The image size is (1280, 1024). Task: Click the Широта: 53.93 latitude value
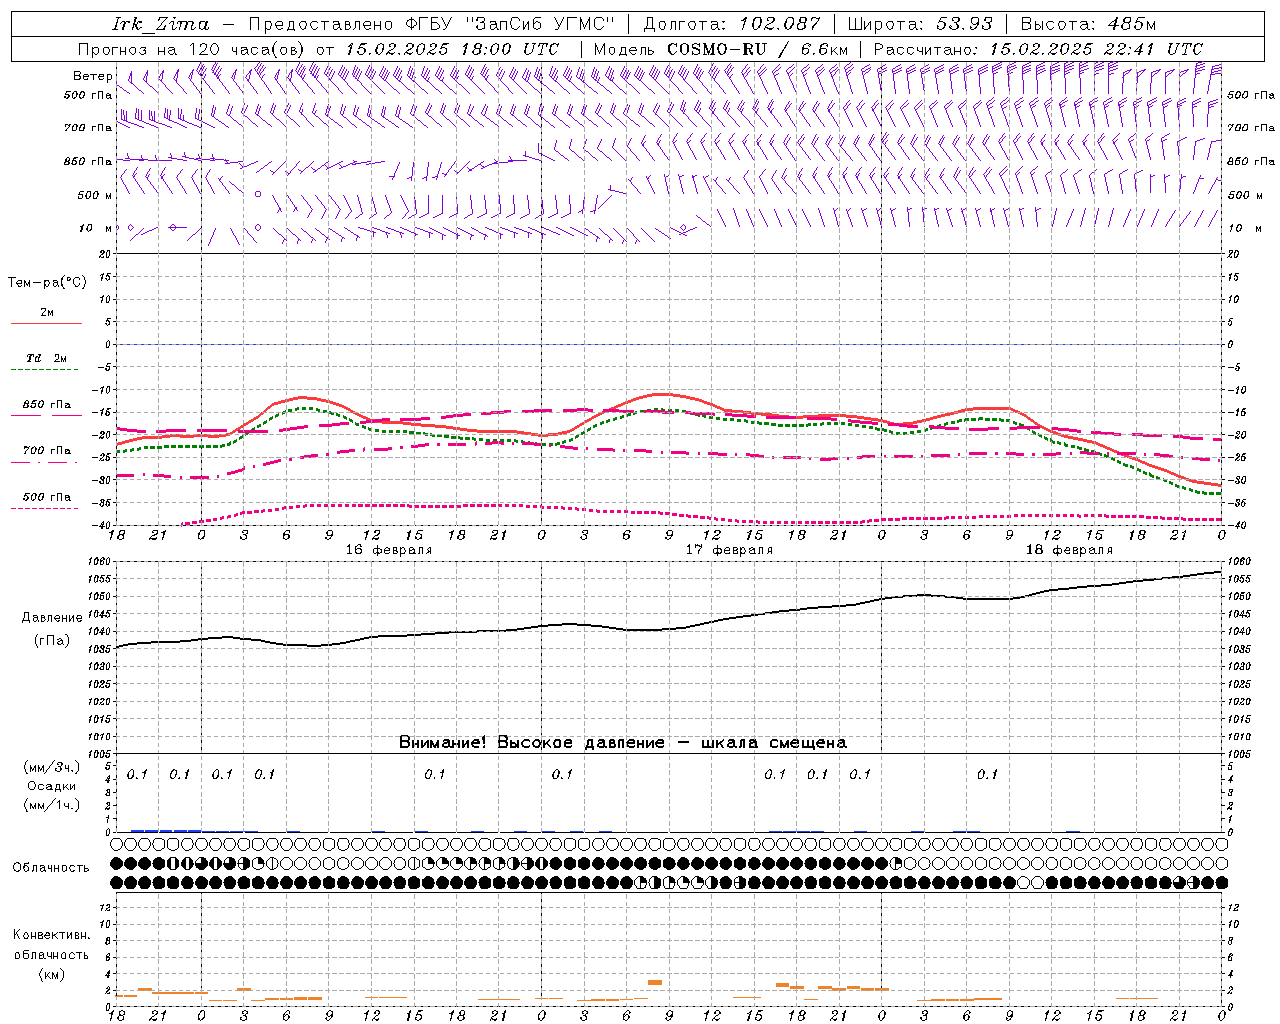[x=919, y=24]
